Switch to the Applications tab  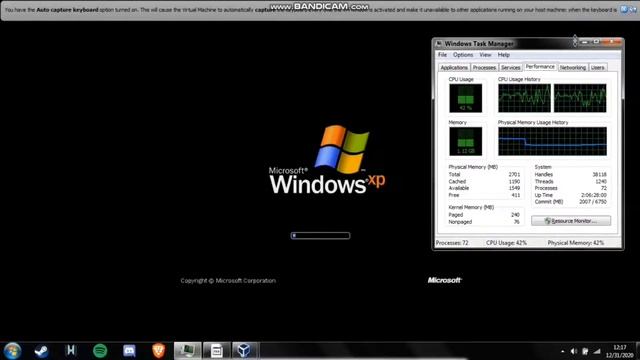point(454,67)
